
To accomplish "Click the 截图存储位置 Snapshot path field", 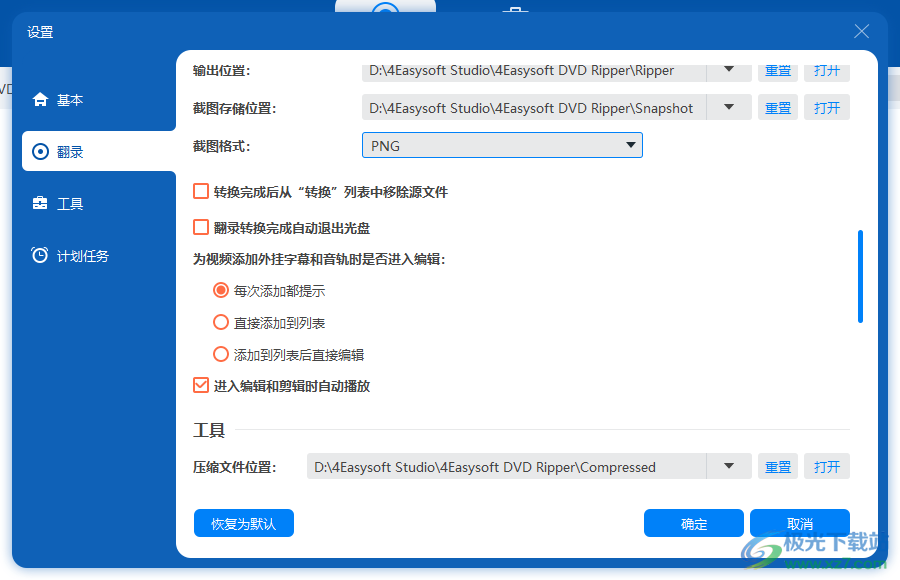I will pos(534,107).
